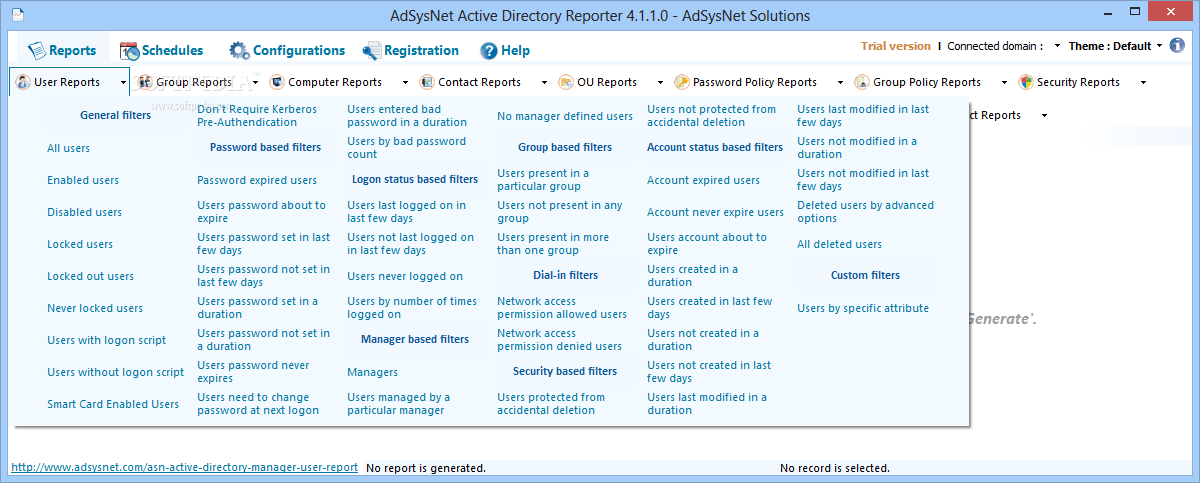Switch to the Configurations tab
The height and width of the screenshot is (483, 1200).
(x=287, y=50)
